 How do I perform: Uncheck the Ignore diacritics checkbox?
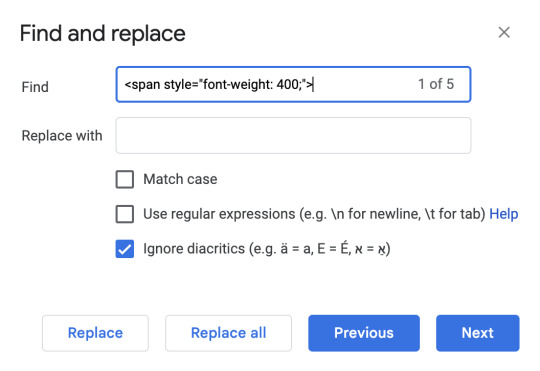pyautogui.click(x=125, y=249)
